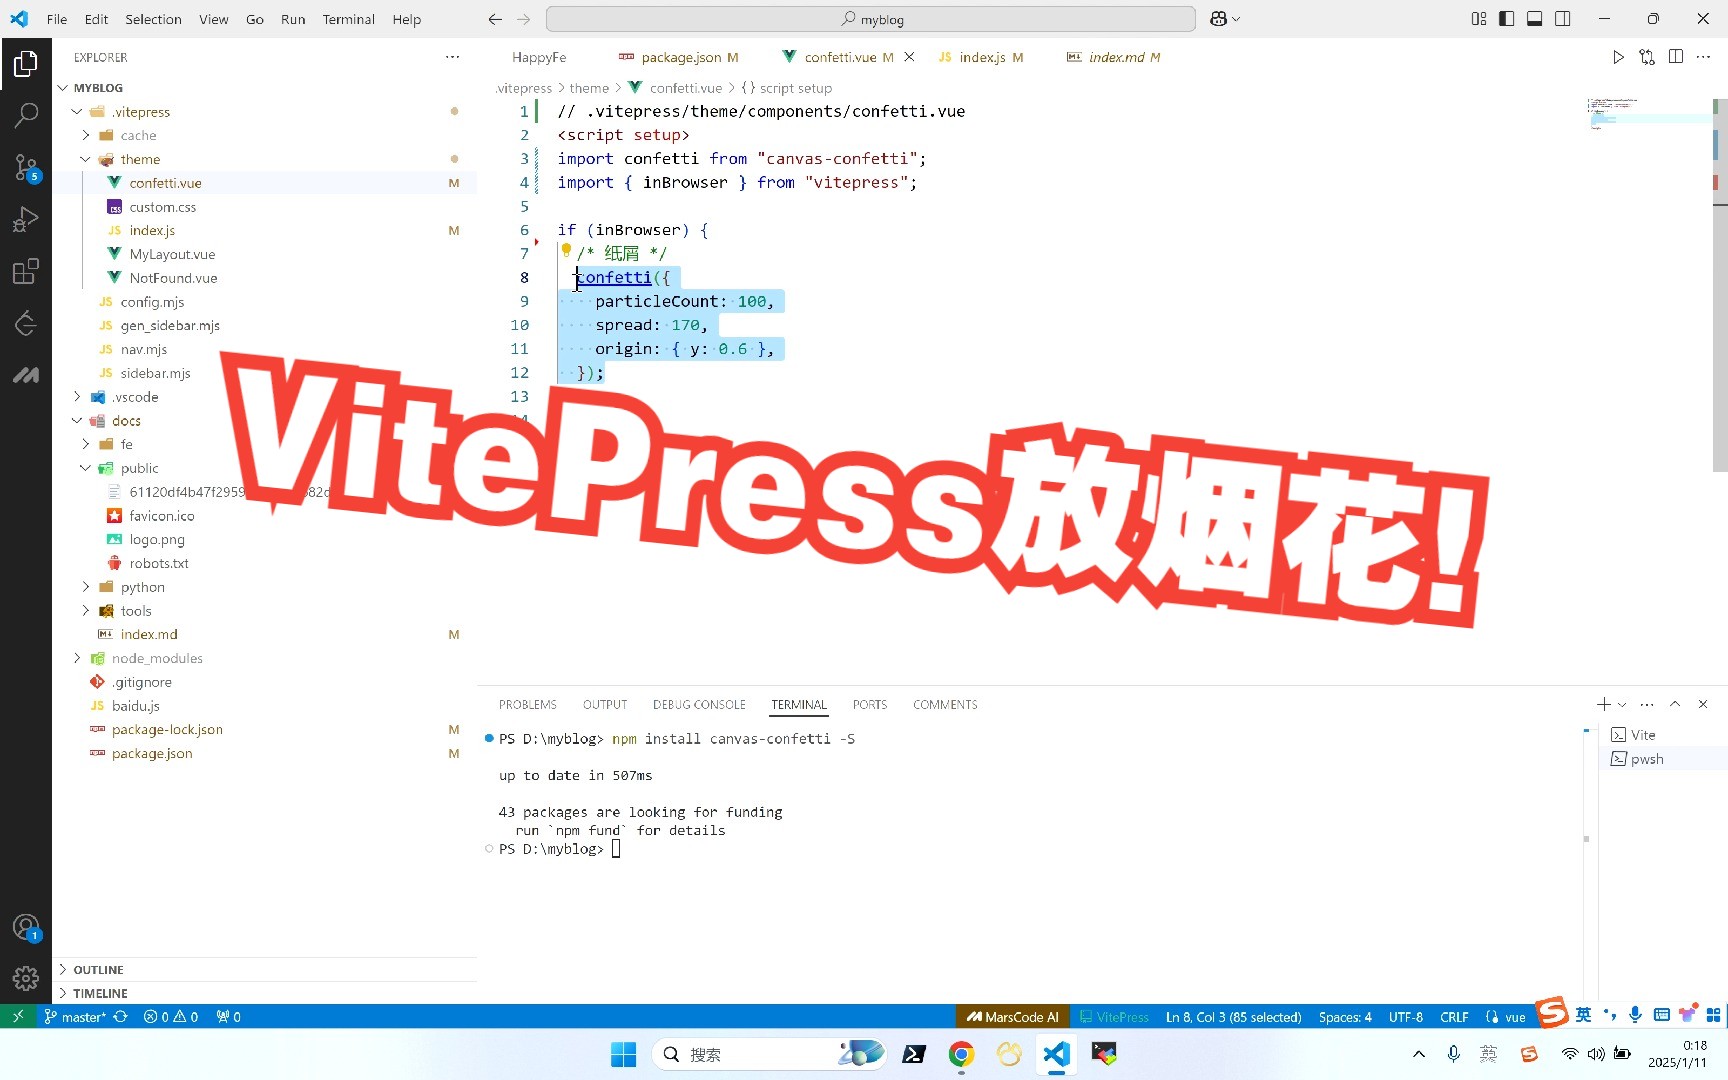
Task: Click the Ln 8, Col 3 status item
Action: click(x=1233, y=1016)
